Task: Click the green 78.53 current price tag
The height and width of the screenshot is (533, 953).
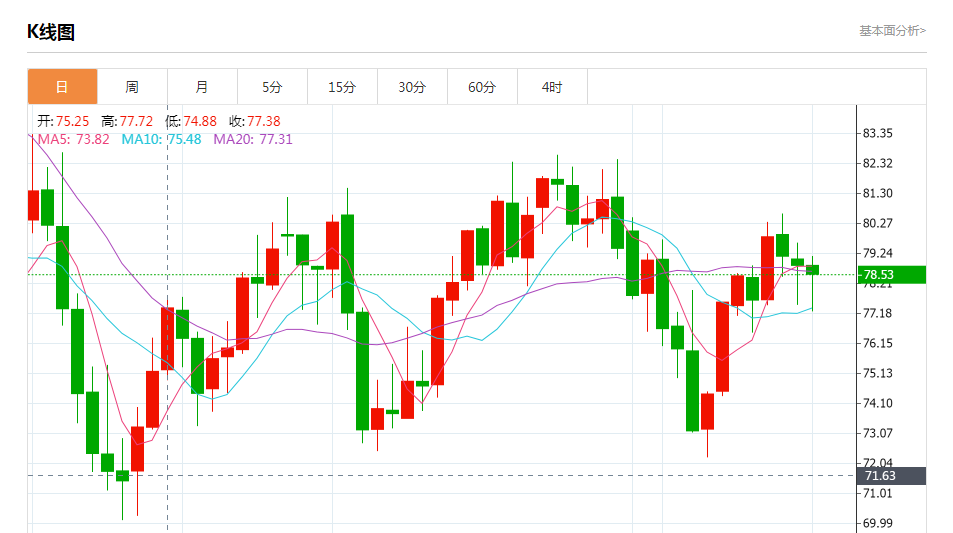Action: click(891, 275)
